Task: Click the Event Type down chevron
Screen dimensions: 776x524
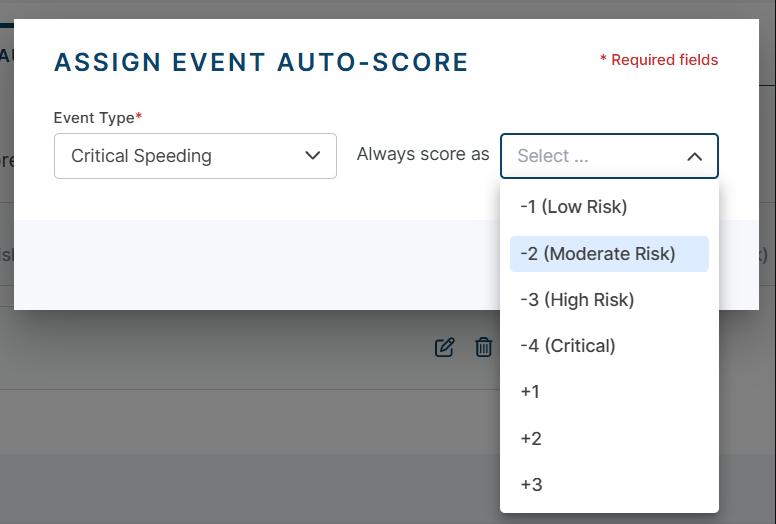Action: [x=312, y=156]
